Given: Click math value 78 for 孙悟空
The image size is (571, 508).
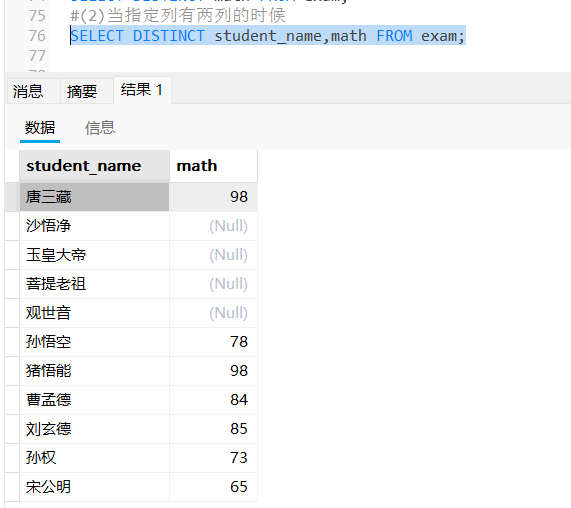Looking at the screenshot, I should click(x=213, y=342).
